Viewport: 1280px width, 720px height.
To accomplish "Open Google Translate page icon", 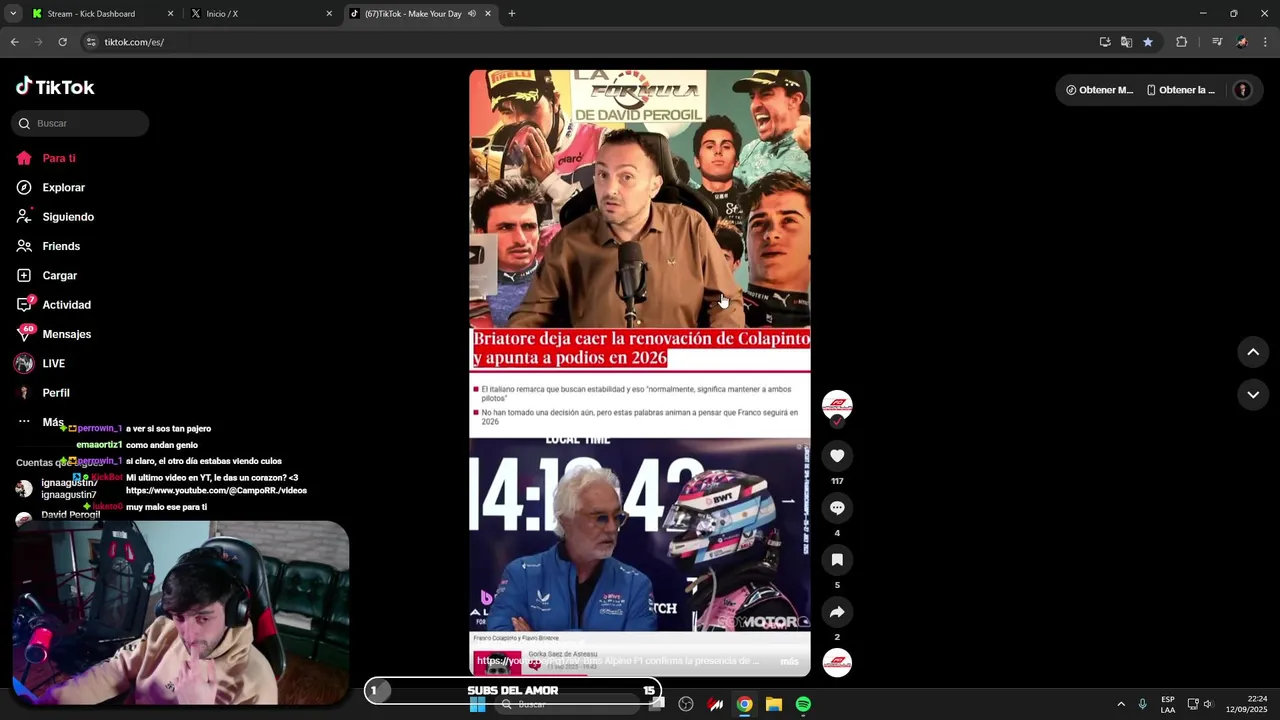I will pyautogui.click(x=1126, y=42).
